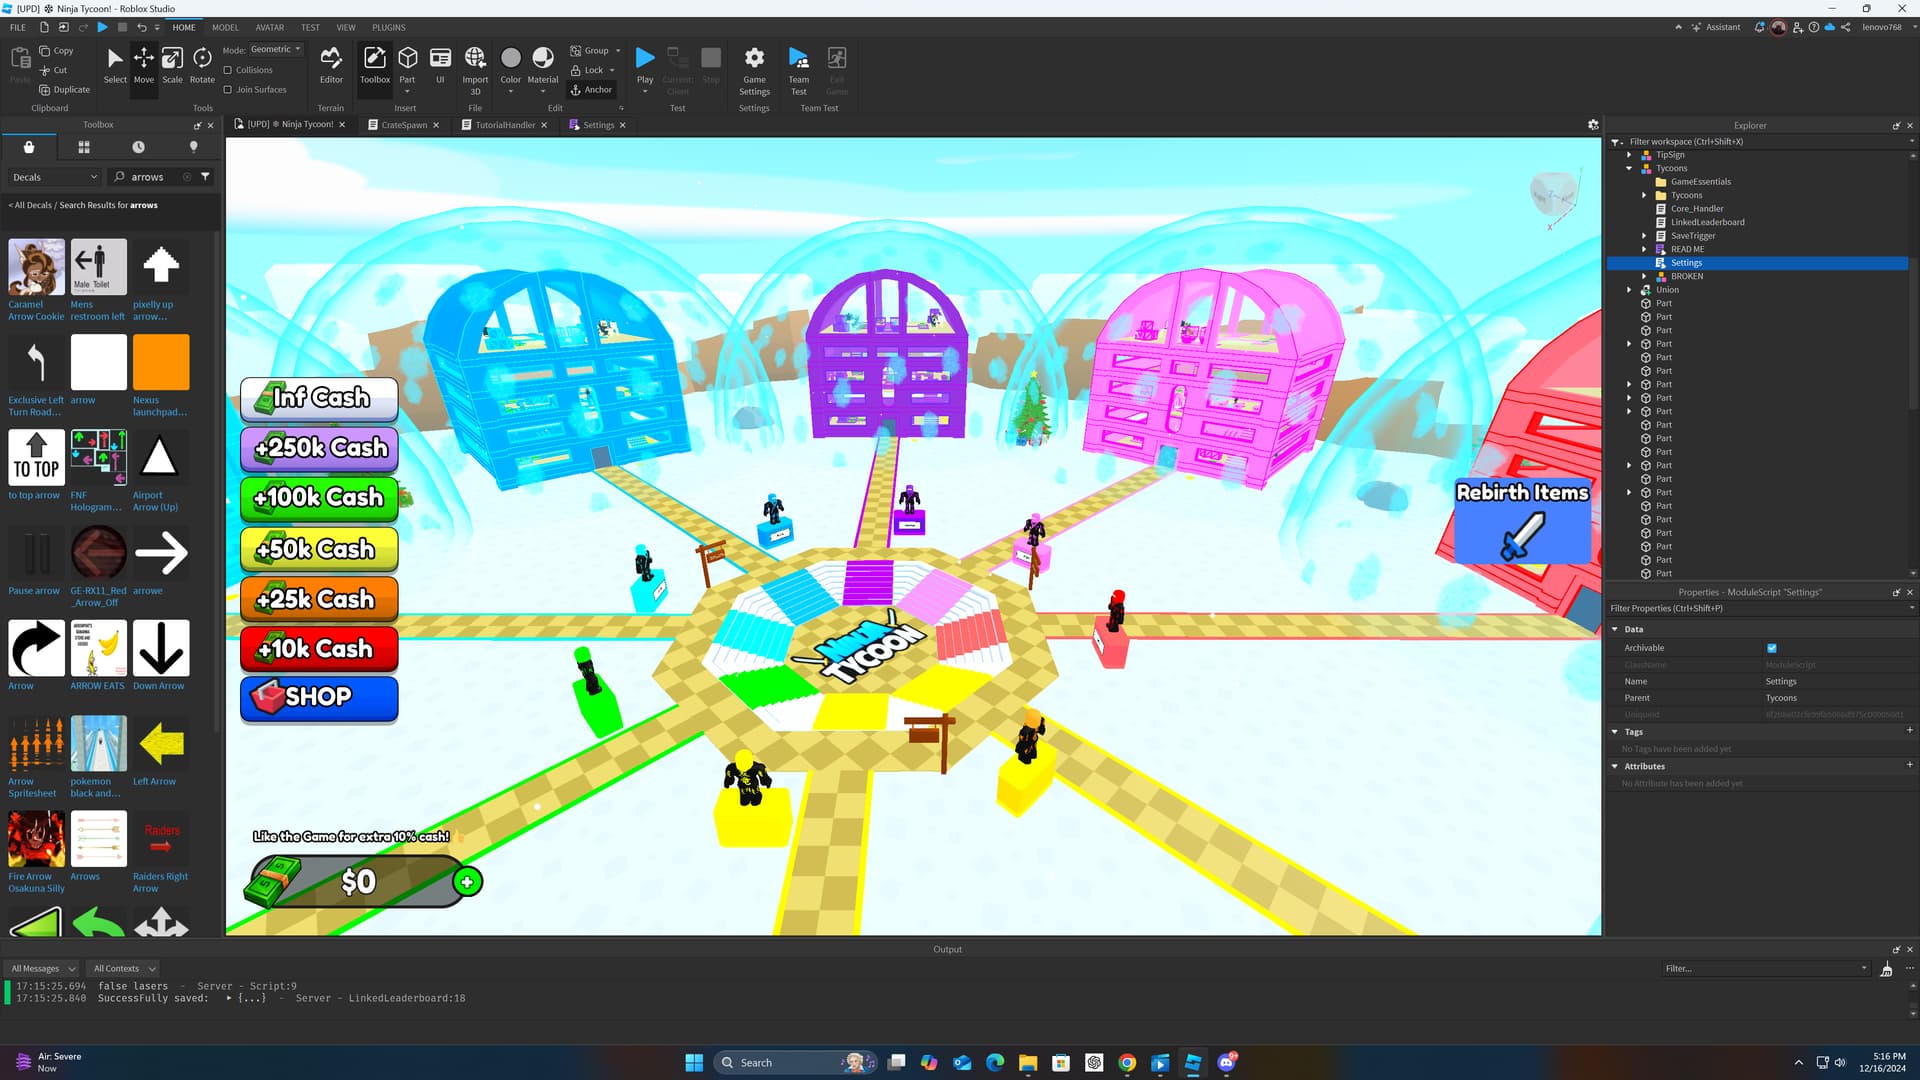Select the Move tool in ribbon

click(x=144, y=63)
